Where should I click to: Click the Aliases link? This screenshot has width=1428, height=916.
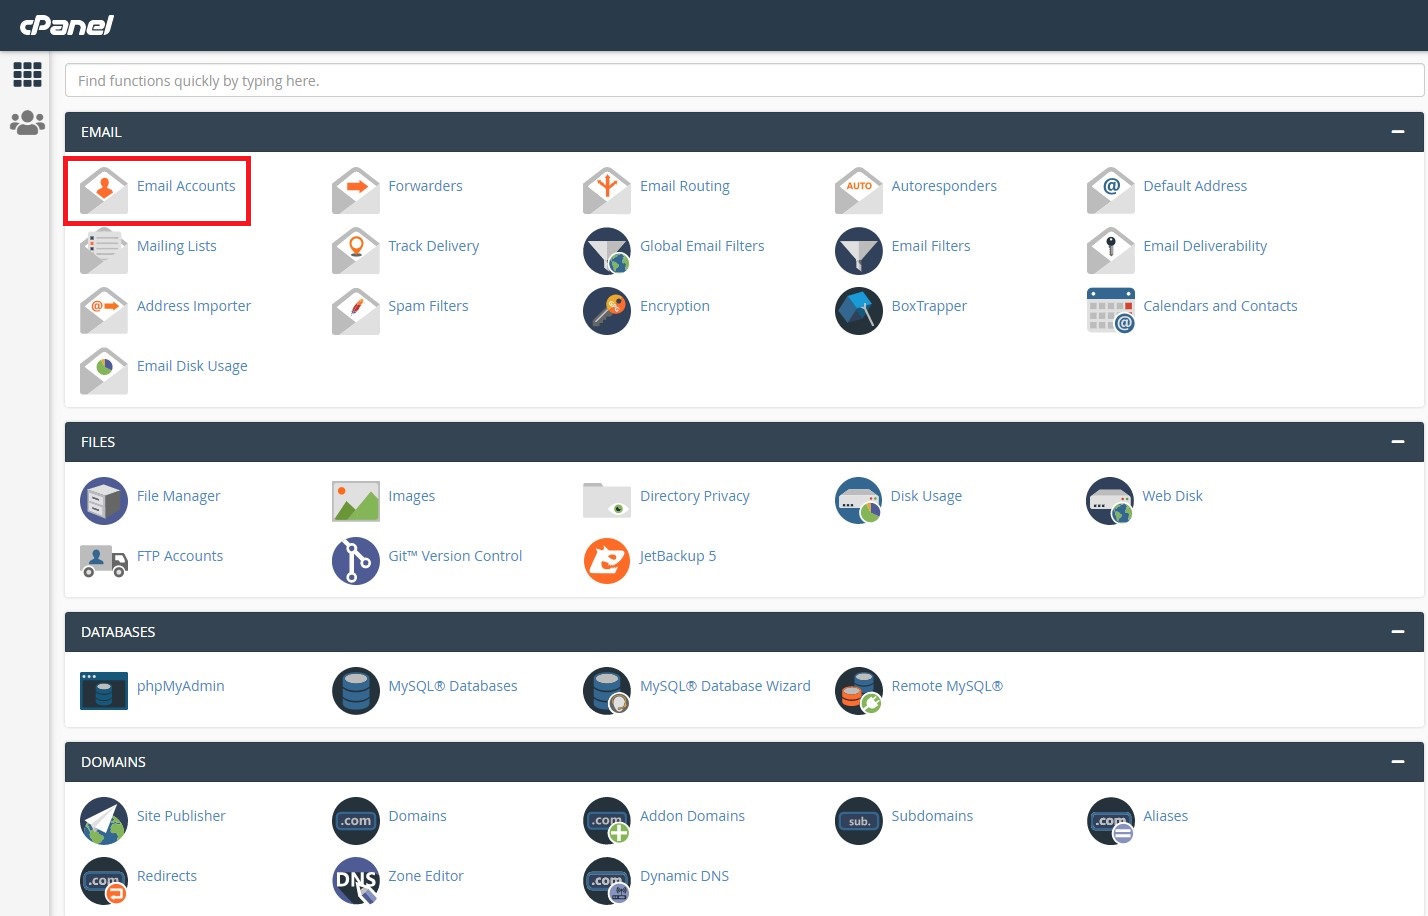click(x=1165, y=816)
